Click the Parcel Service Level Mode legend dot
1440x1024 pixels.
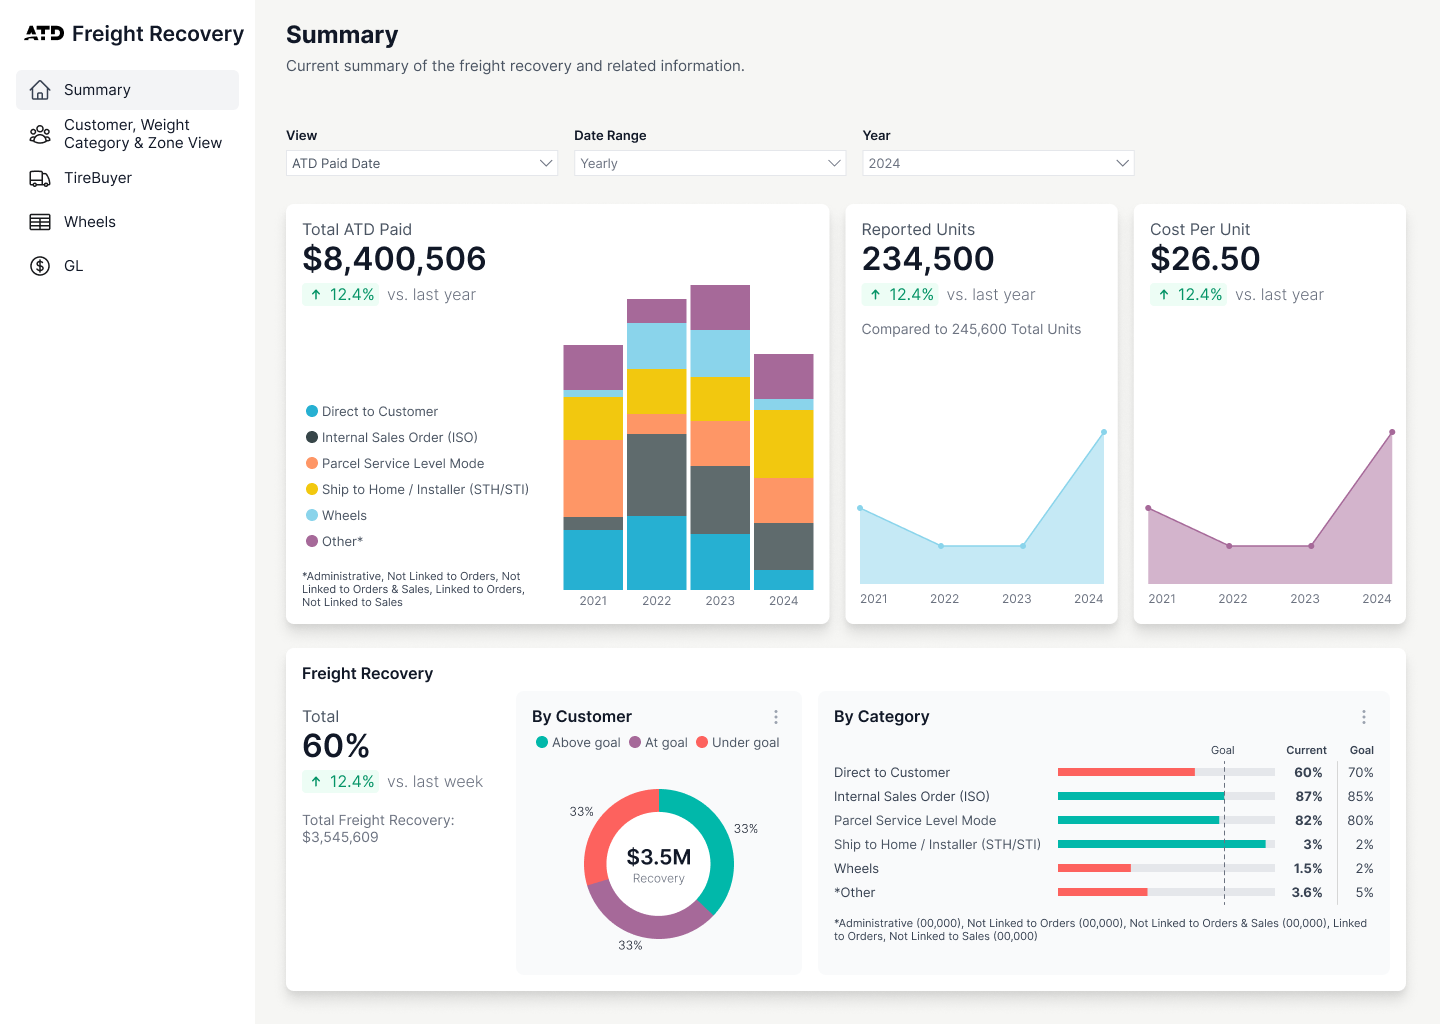312,463
